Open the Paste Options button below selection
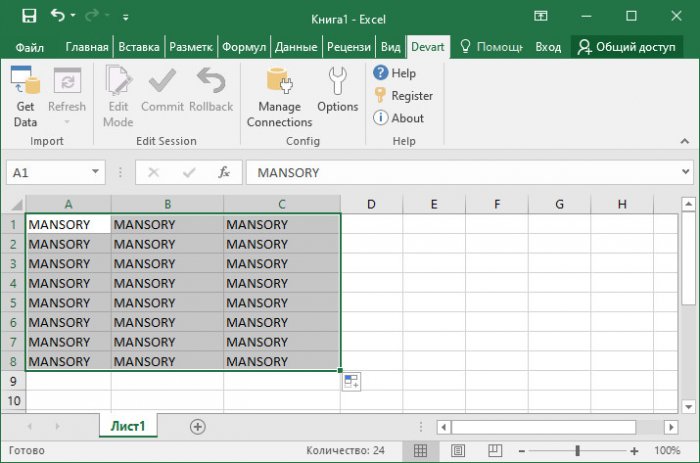This screenshot has width=700, height=463. [351, 381]
